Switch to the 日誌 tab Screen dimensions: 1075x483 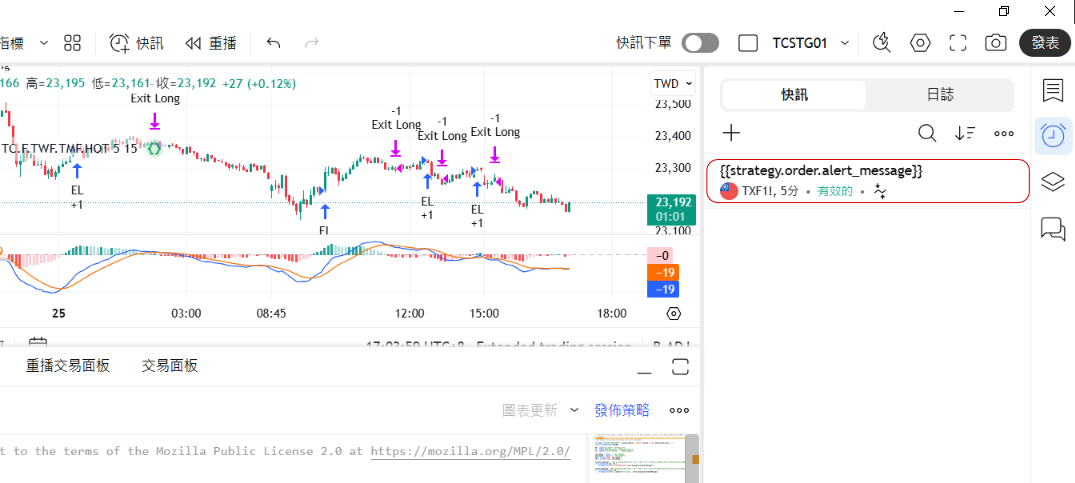click(x=939, y=95)
